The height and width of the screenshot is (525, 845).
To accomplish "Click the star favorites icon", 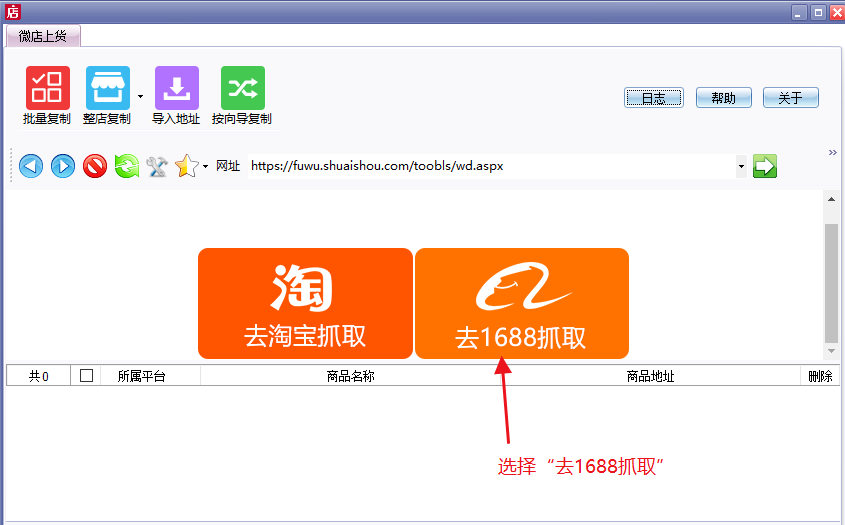I will click(x=187, y=166).
